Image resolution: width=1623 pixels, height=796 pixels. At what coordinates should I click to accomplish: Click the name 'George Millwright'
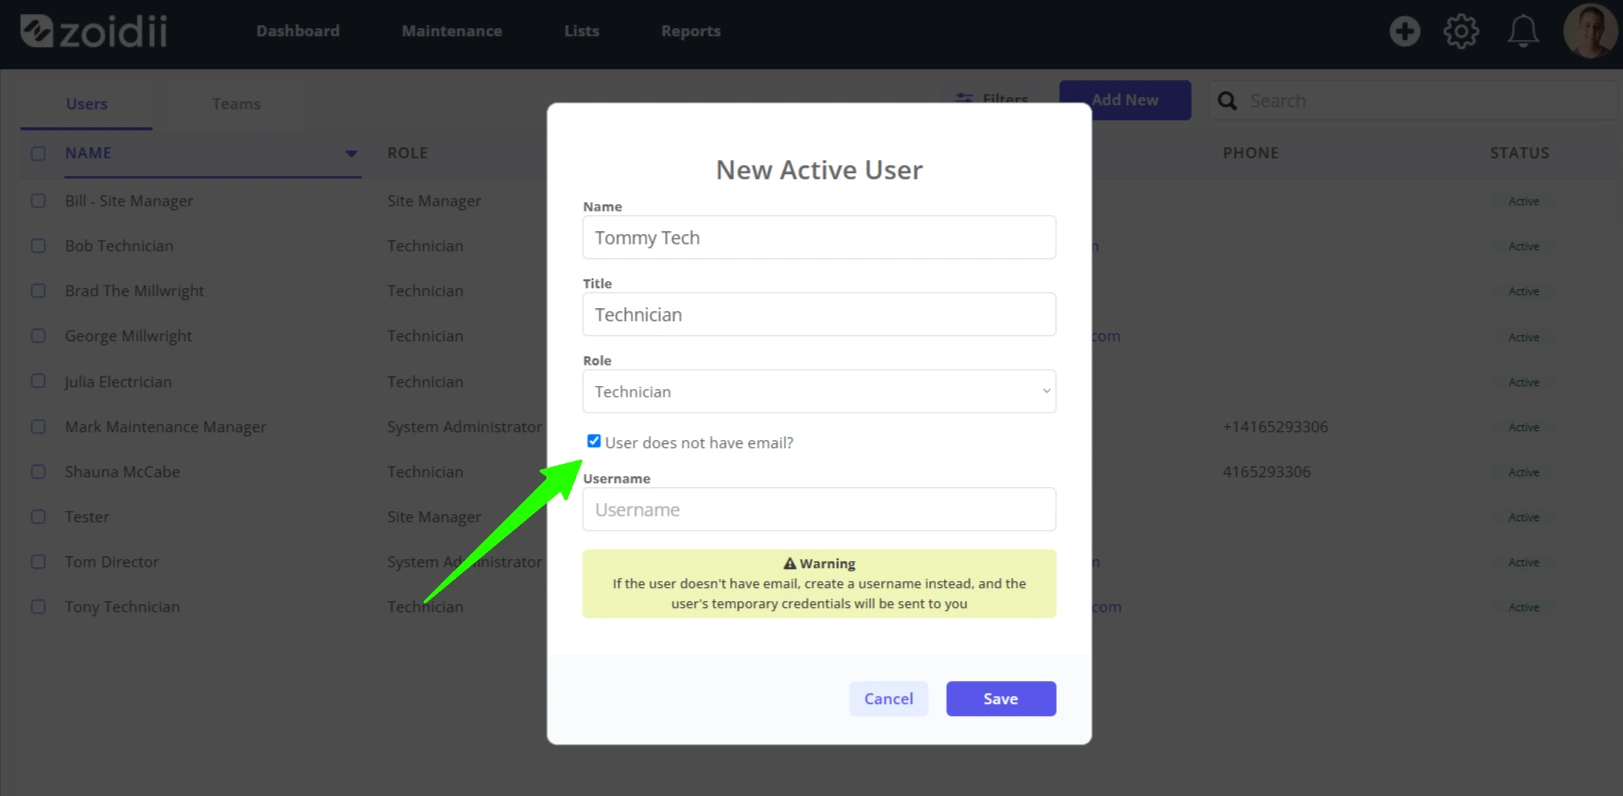pyautogui.click(x=128, y=336)
